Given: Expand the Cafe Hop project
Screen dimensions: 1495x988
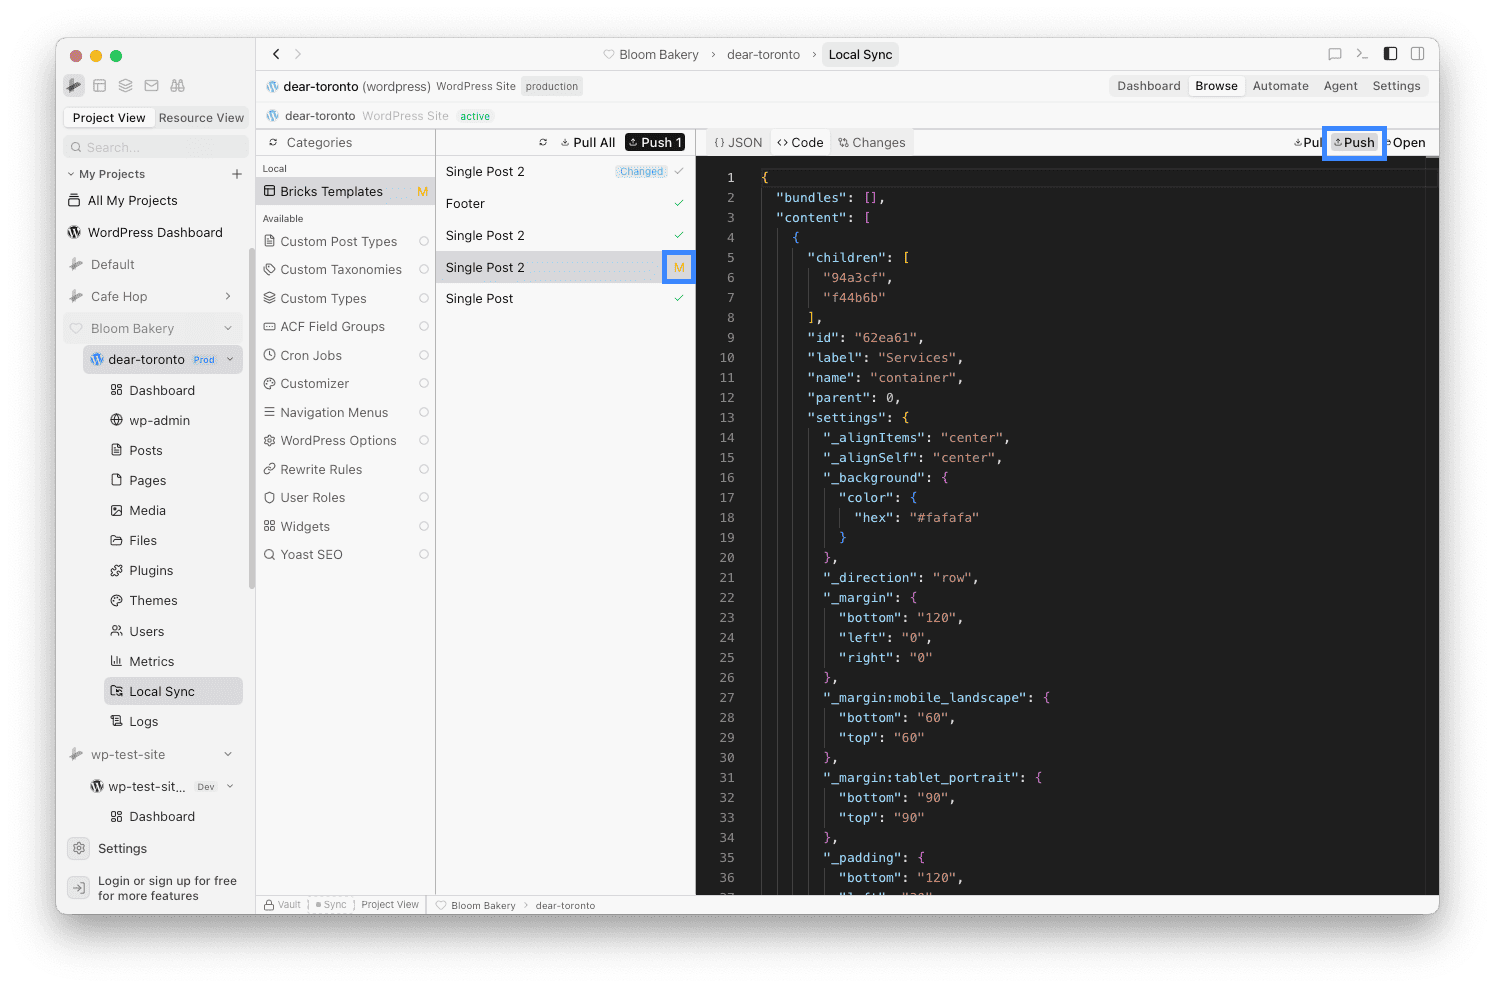Looking at the screenshot, I should [x=228, y=296].
